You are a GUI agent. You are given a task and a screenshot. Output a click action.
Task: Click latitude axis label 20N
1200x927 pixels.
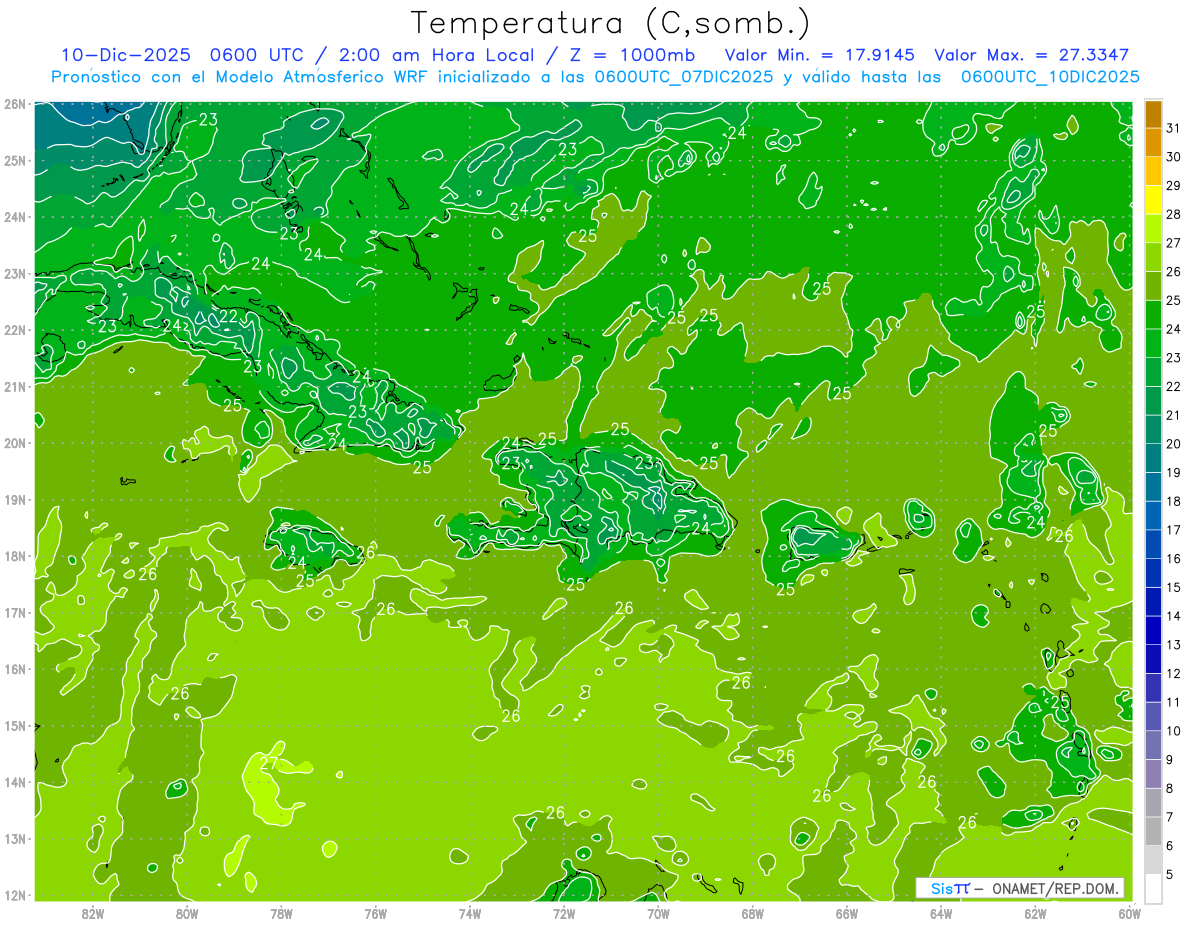coord(14,443)
